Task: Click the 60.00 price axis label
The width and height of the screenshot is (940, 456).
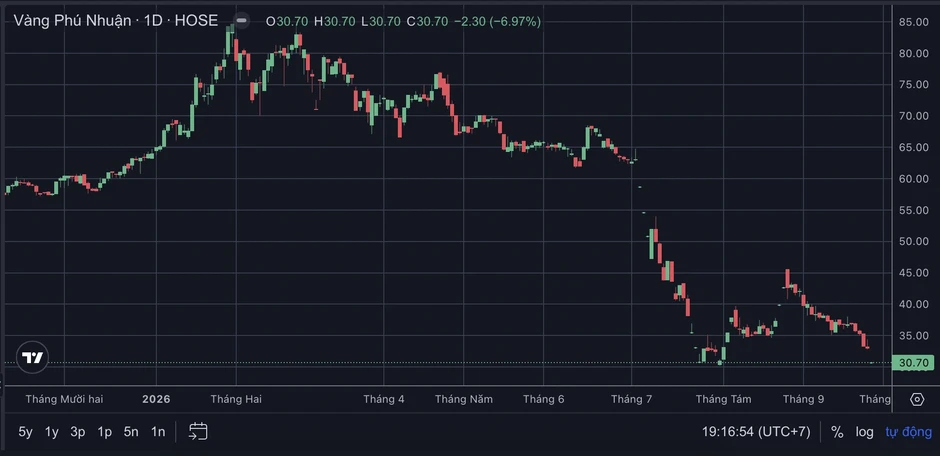Action: pyautogui.click(x=914, y=179)
